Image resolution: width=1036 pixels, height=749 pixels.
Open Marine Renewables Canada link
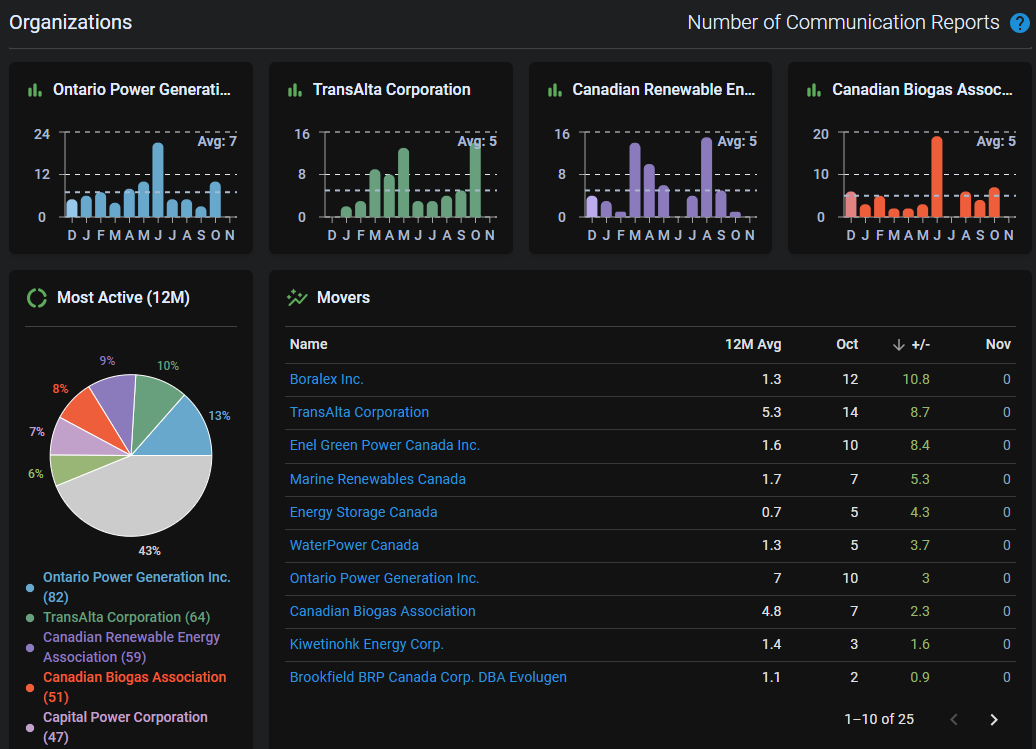[377, 479]
